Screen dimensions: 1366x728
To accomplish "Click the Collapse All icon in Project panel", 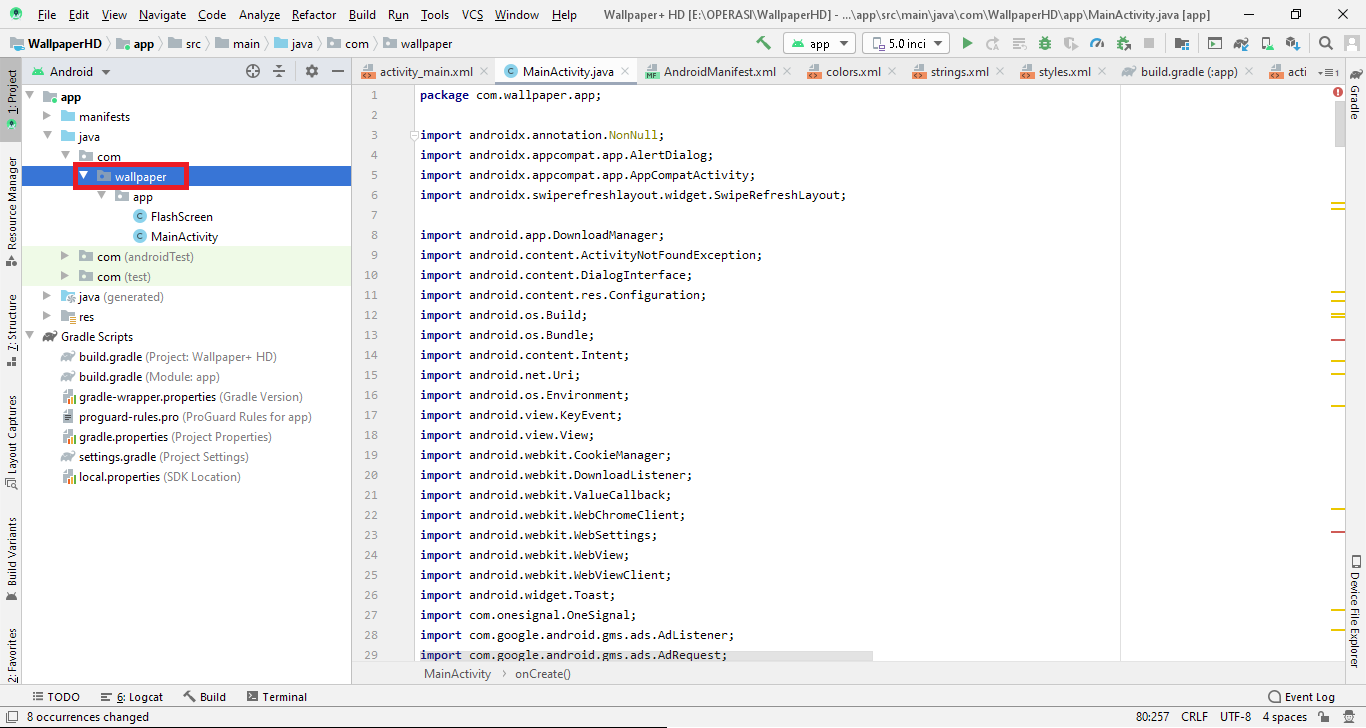I will (x=279, y=71).
